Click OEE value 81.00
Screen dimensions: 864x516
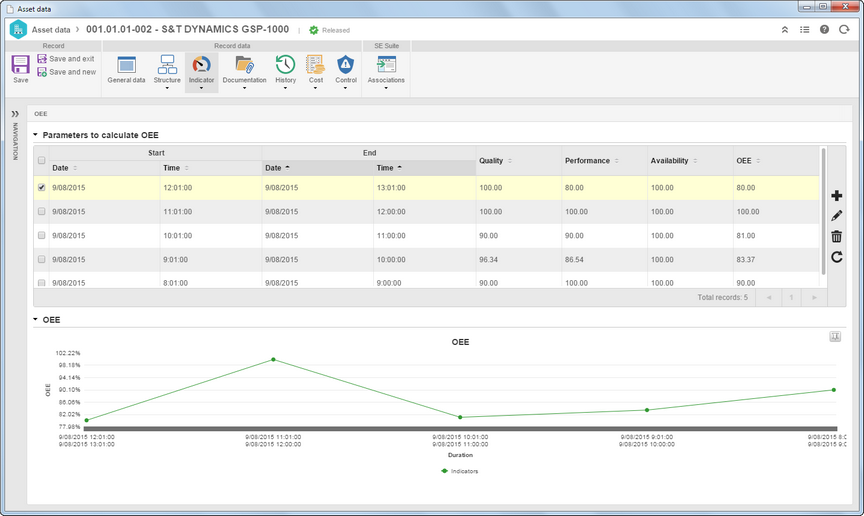click(x=746, y=235)
